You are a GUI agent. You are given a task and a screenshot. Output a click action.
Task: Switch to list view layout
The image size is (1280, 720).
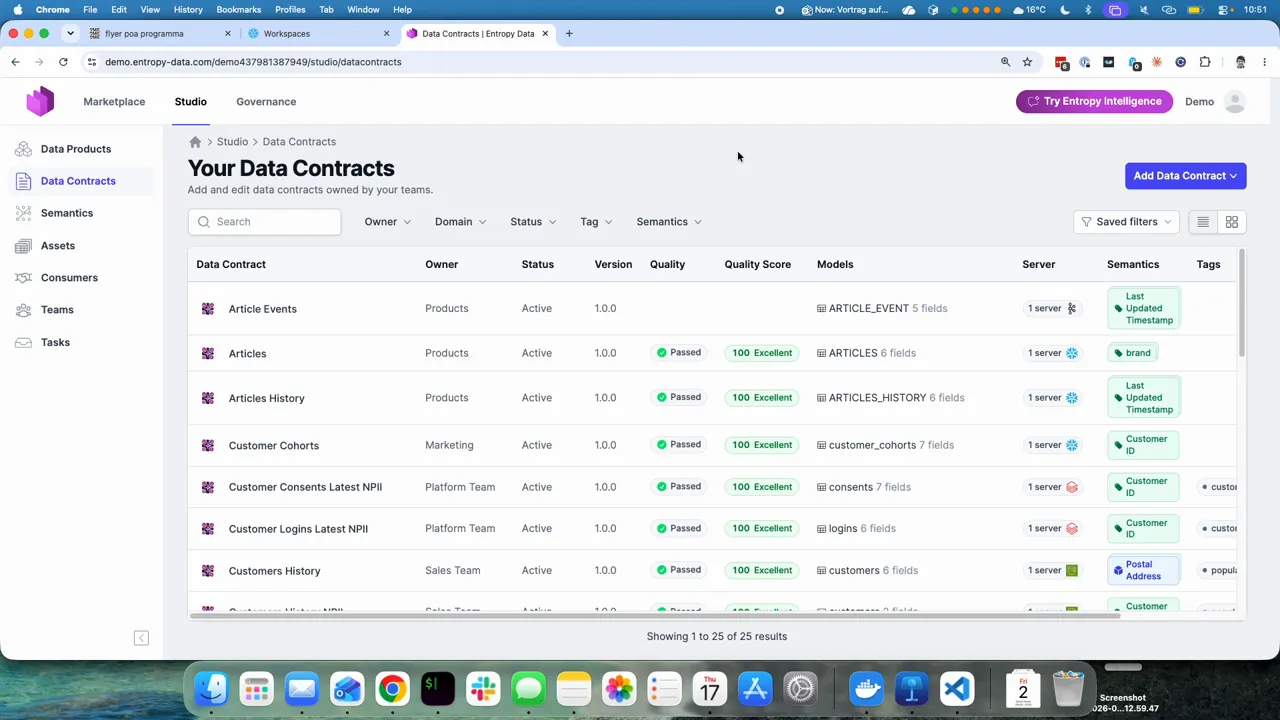coord(1203,222)
